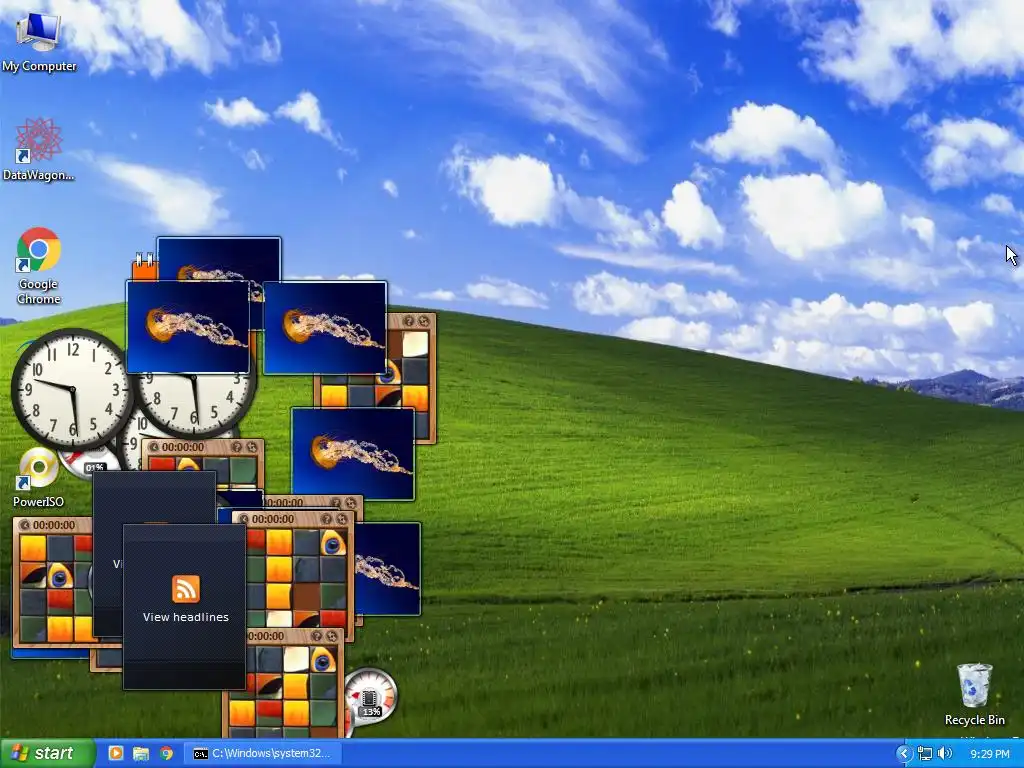The height and width of the screenshot is (768, 1024).
Task: Select the fully visible analog clock gadget
Action: tap(72, 389)
